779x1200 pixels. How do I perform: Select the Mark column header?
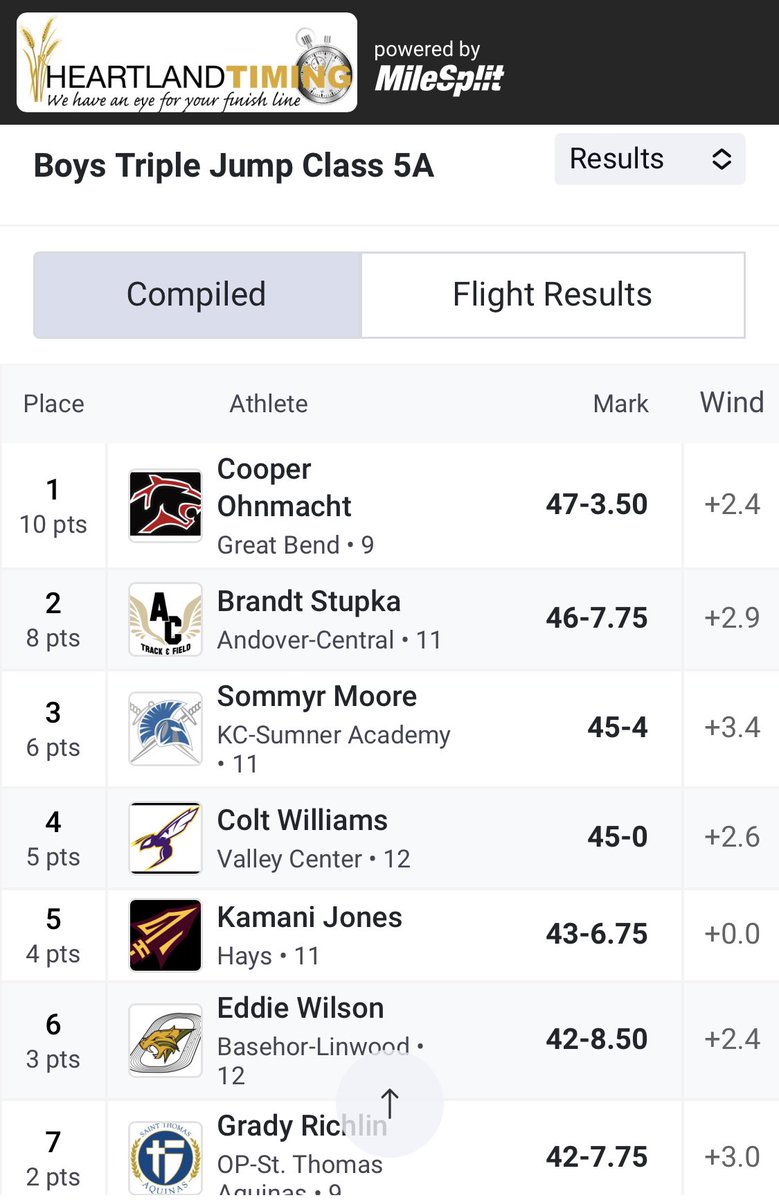tap(621, 404)
